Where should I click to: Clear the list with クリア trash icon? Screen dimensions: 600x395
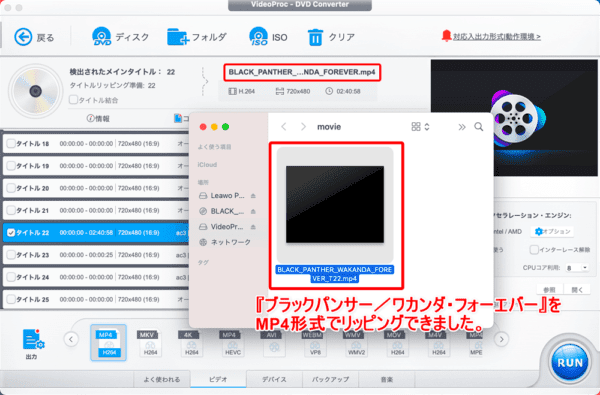[315, 38]
